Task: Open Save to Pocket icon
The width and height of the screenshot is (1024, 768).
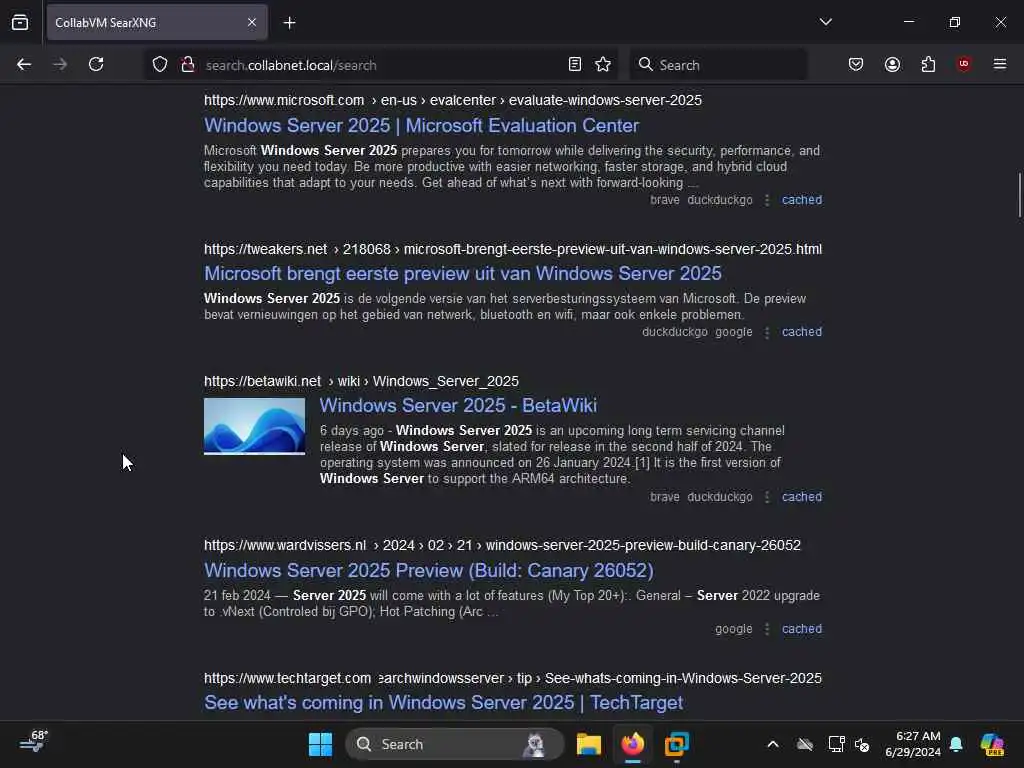Action: point(856,64)
